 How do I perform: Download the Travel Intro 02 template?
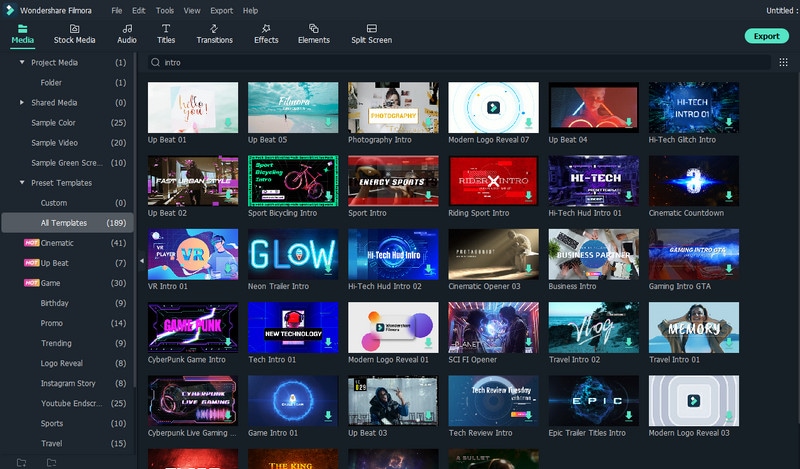628,342
